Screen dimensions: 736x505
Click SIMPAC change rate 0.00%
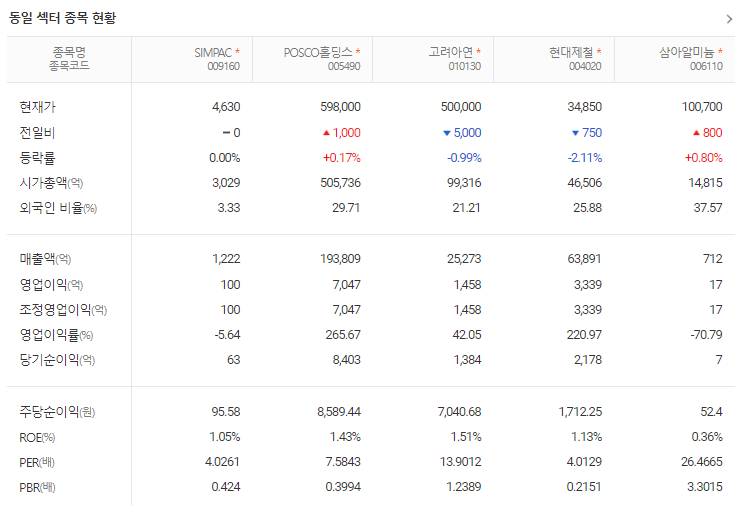[x=224, y=158]
